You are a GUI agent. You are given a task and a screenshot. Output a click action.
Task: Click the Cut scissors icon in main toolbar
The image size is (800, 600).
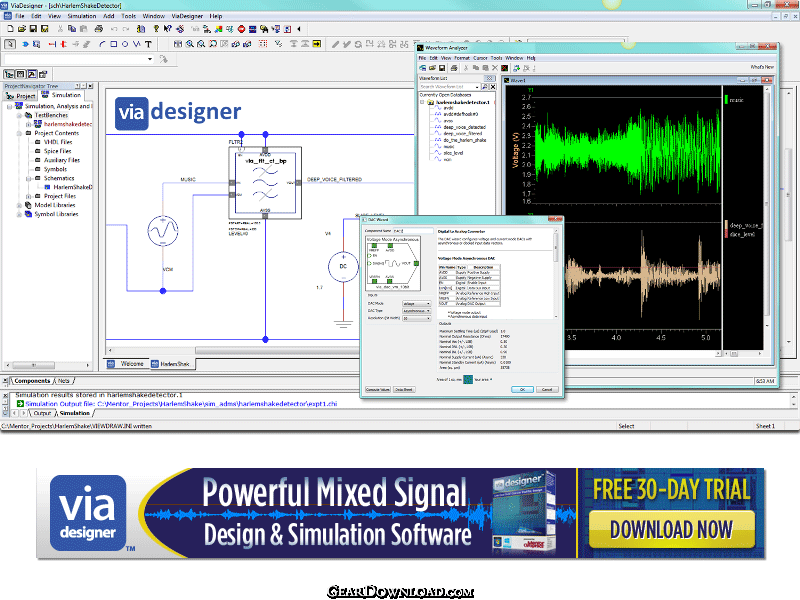click(x=60, y=29)
